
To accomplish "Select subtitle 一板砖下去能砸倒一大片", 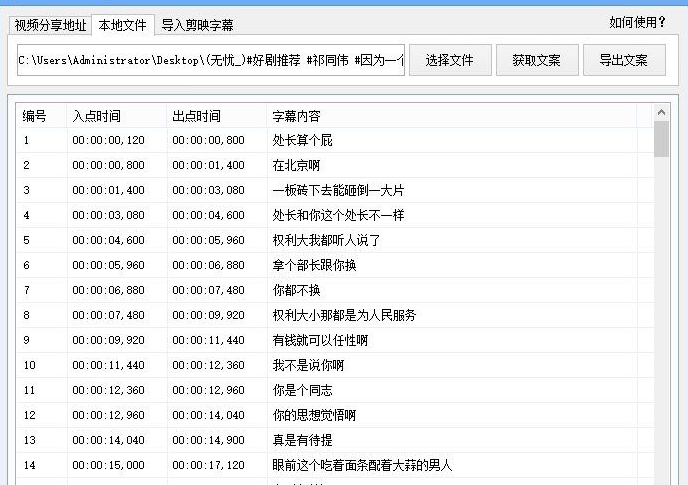I will tap(338, 190).
